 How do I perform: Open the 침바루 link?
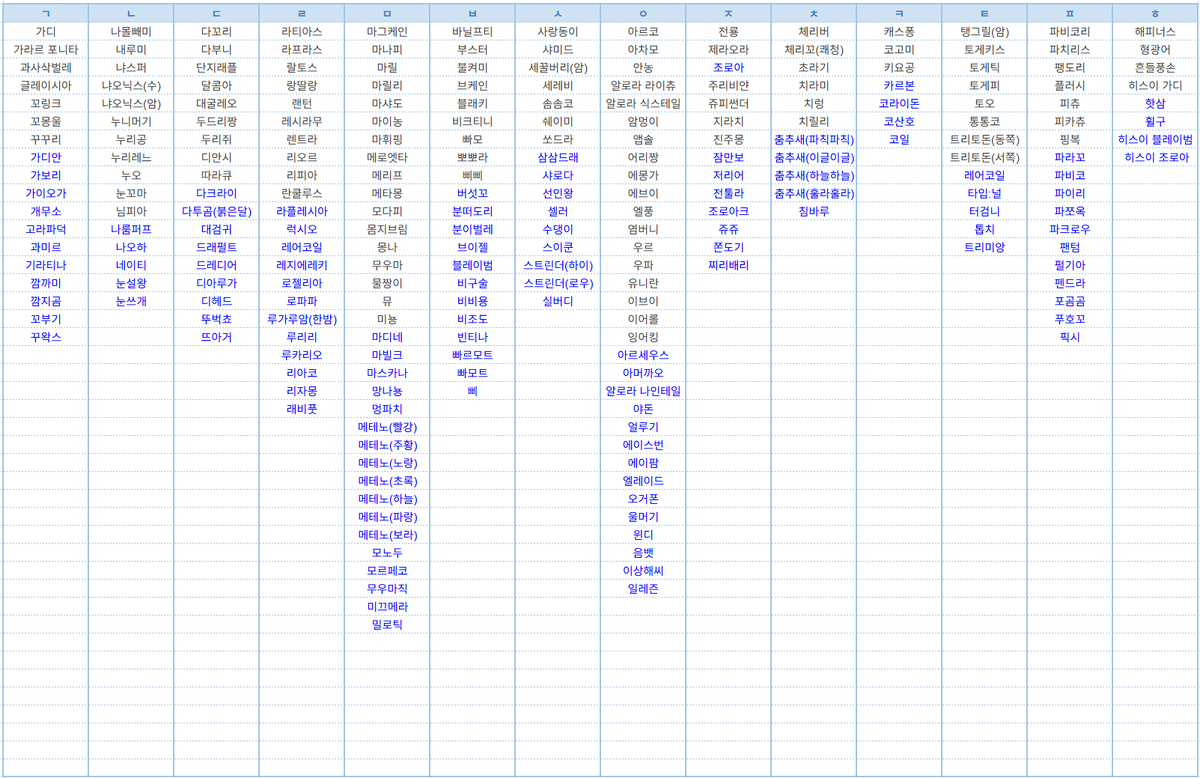point(814,211)
